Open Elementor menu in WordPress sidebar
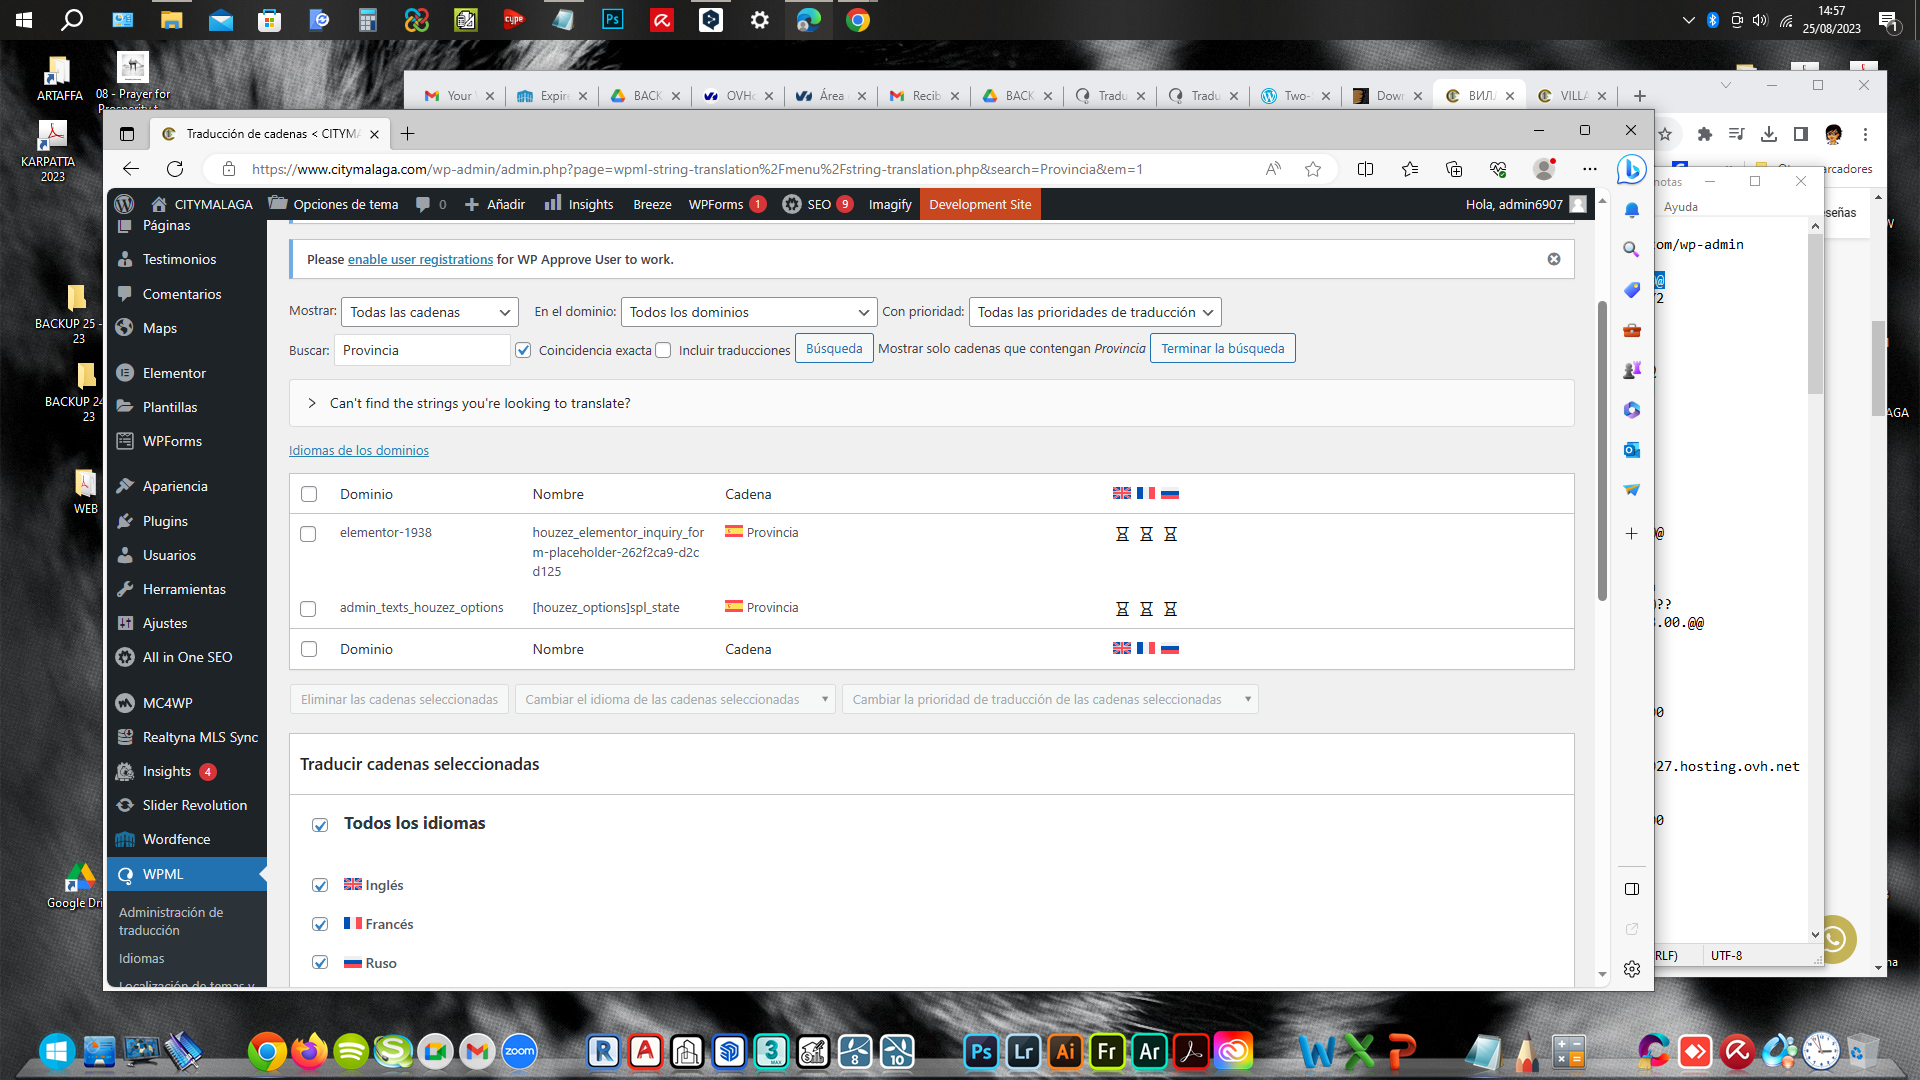The image size is (1920, 1080). [174, 373]
